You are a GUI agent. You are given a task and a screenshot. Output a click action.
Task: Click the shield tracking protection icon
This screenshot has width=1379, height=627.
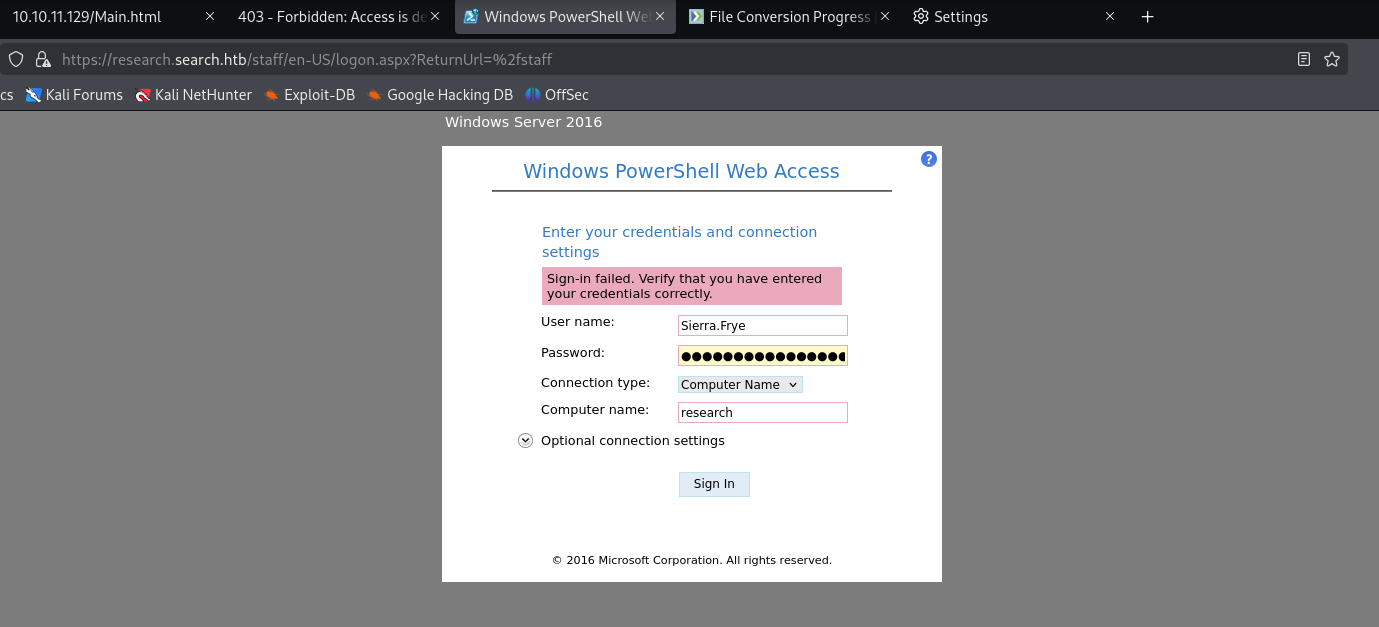pos(16,59)
